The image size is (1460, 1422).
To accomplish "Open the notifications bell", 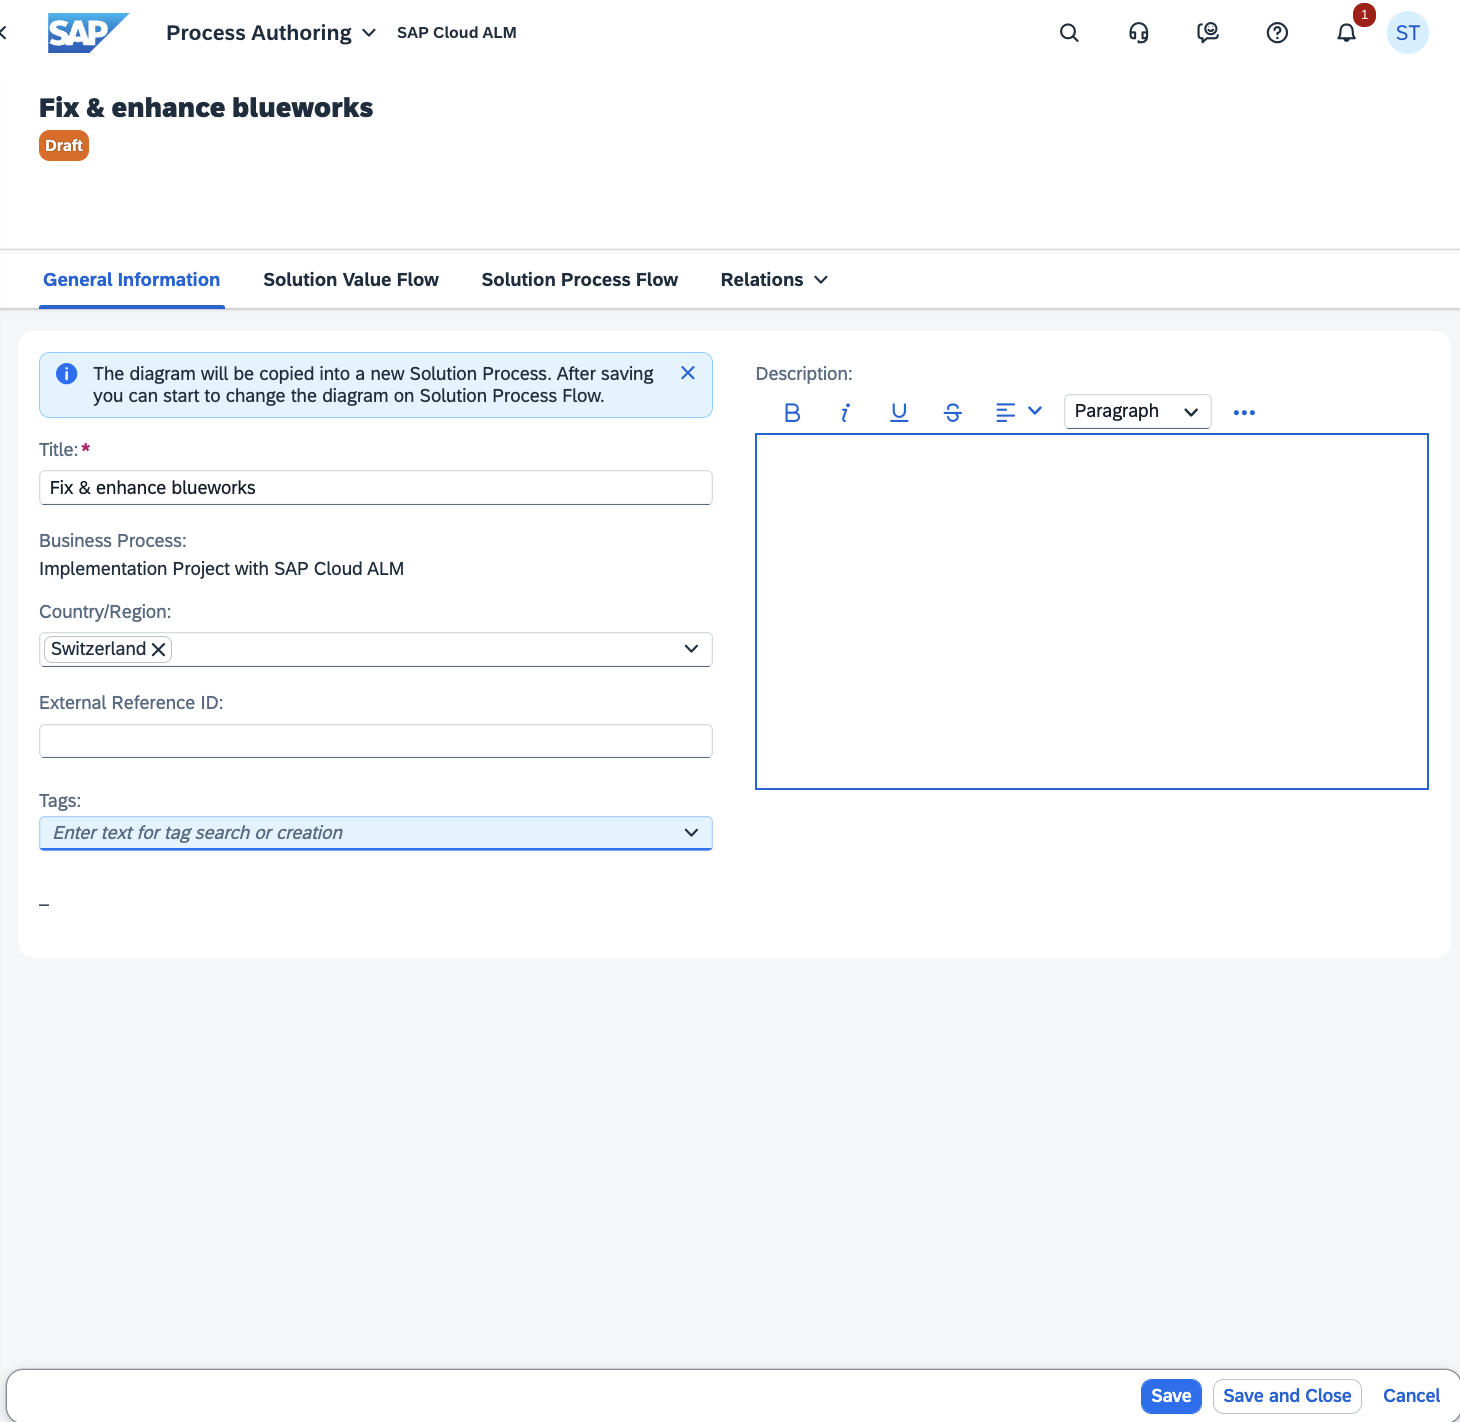I will tap(1347, 33).
